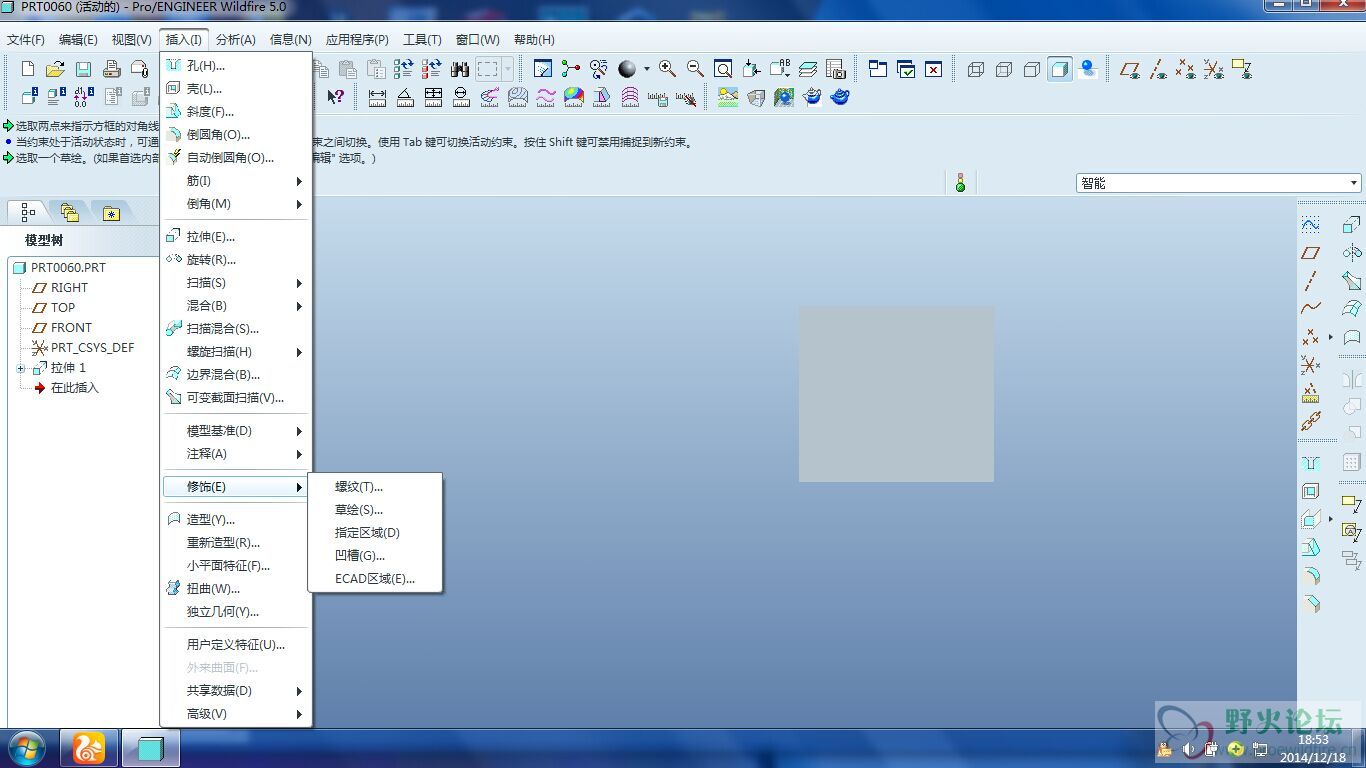
Task: Expand the 筋(I) submenu
Action: point(236,181)
